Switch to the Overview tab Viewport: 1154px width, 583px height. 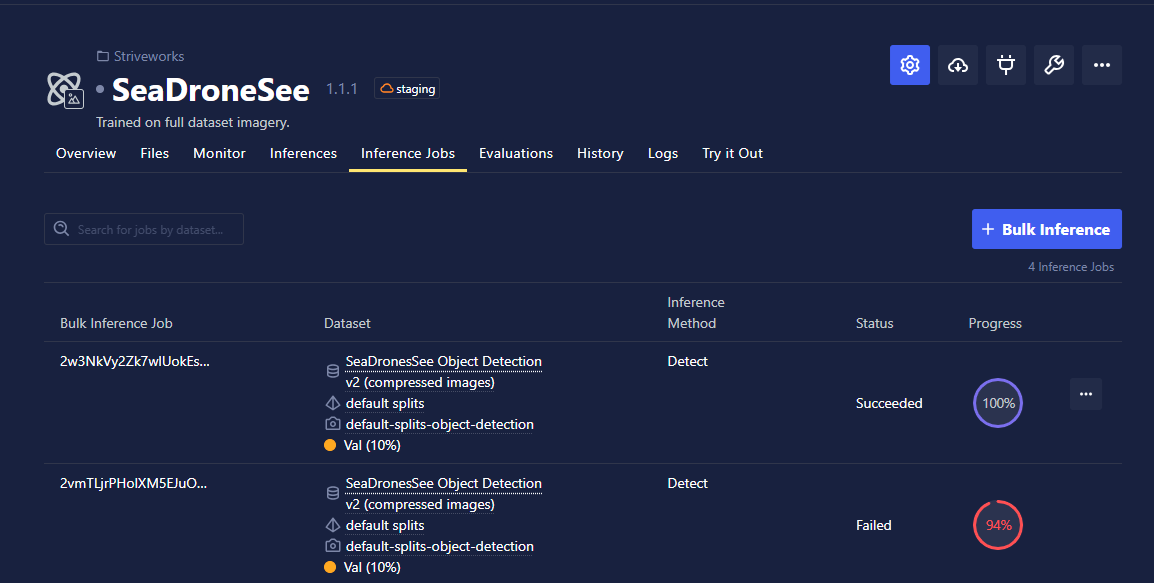[x=86, y=153]
